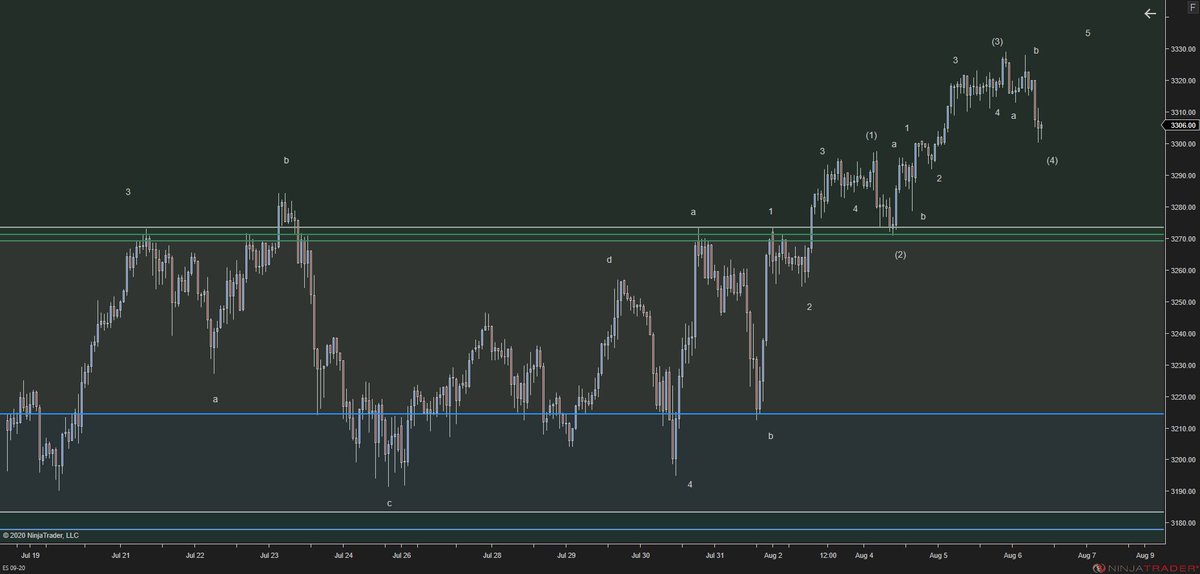Click the Jul 29 date label
1200x574 pixels.
[x=566, y=553]
